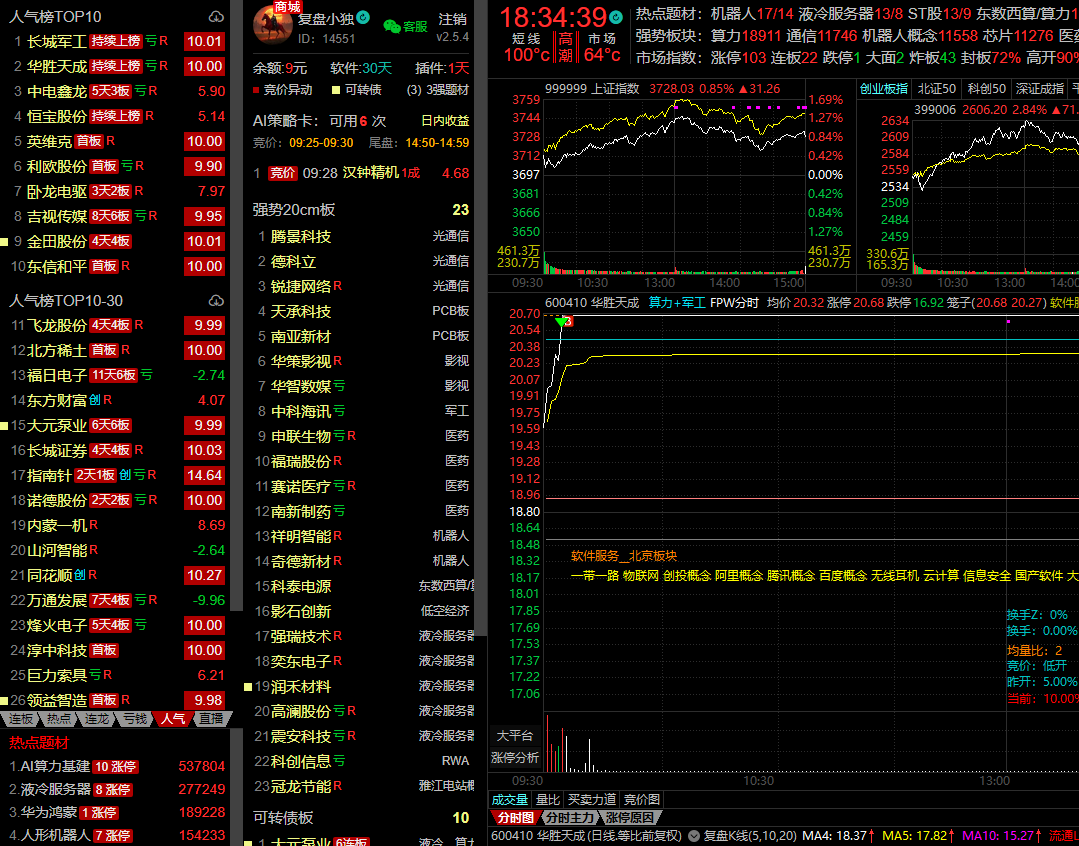This screenshot has width=1079, height=846.
Task: Click the 11天6板 tag on 福日电子
Action: pos(114,375)
